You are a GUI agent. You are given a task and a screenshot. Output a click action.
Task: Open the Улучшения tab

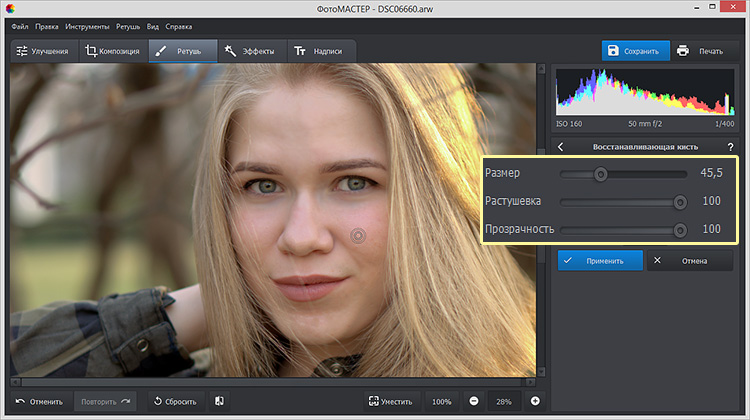pos(42,51)
